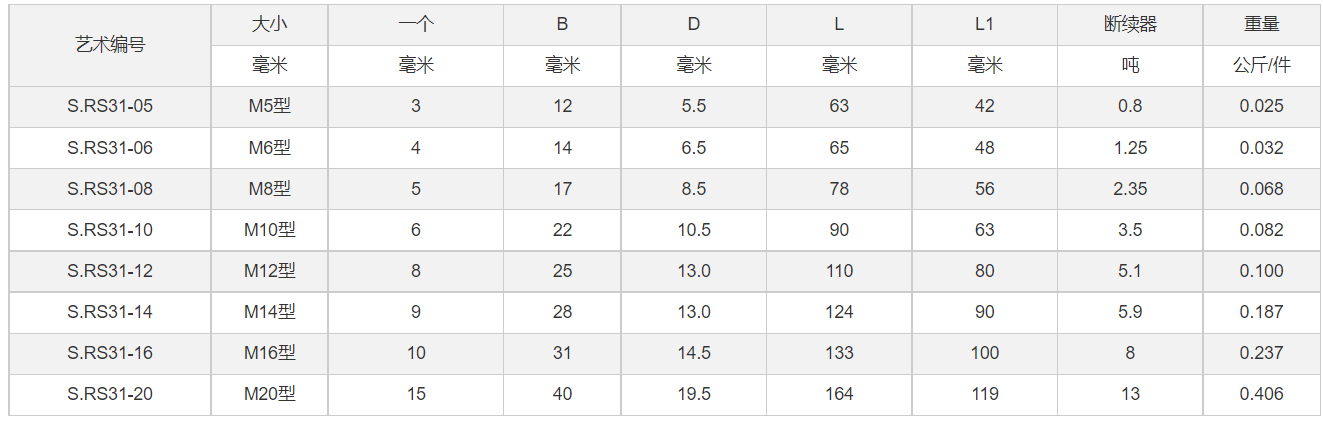Select the S.RS31-12 cell
This screenshot has width=1323, height=428.
tap(110, 271)
